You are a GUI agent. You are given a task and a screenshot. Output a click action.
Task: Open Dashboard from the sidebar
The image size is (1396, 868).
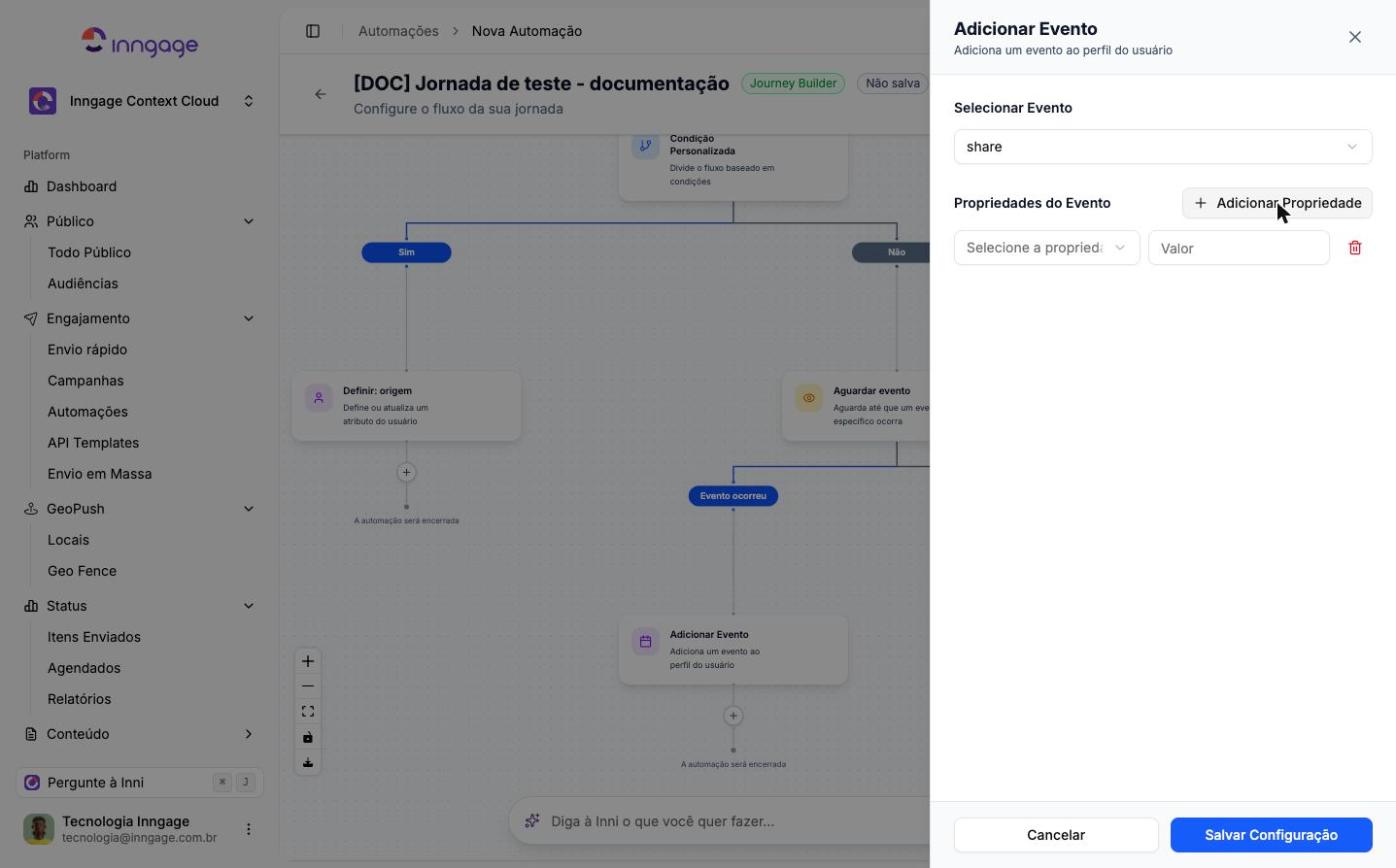pos(81,187)
